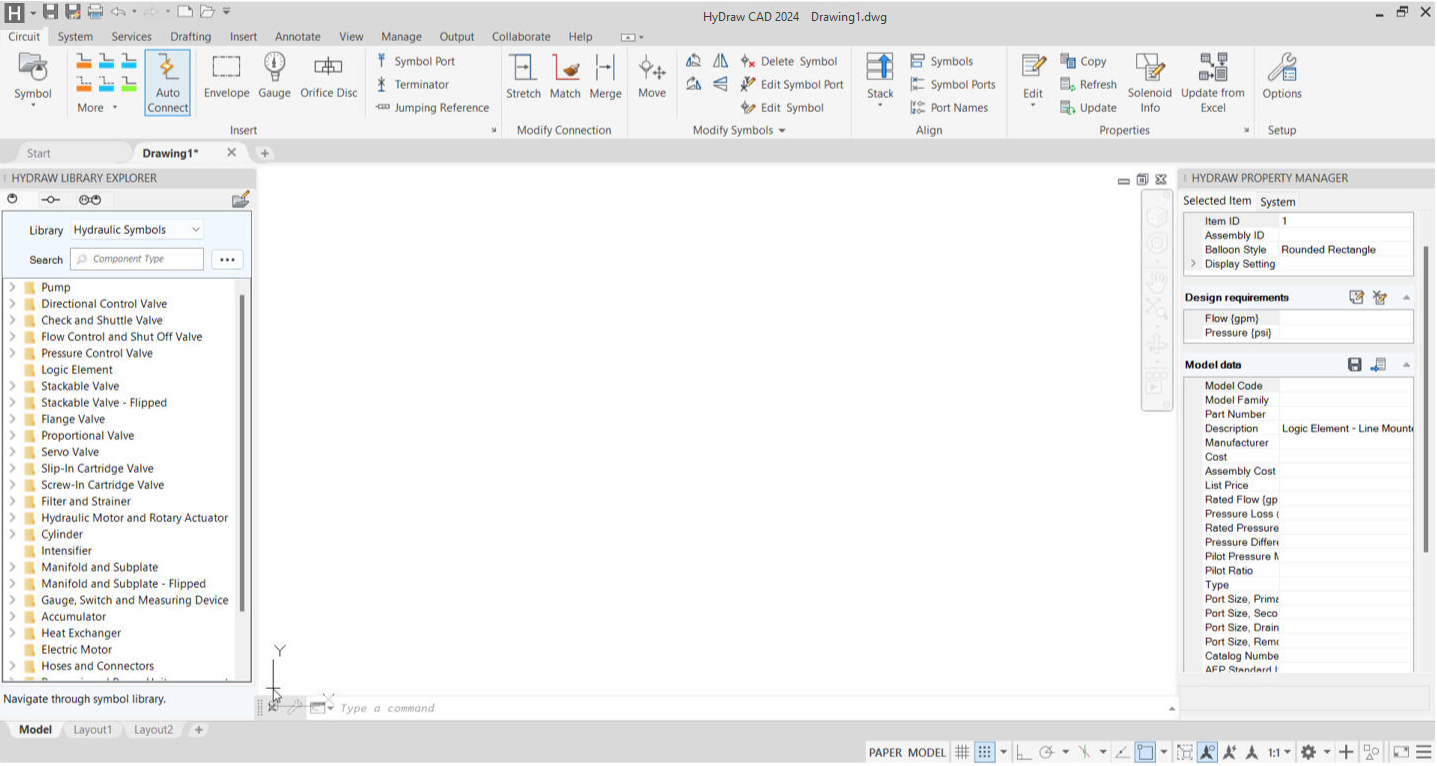Insert a Gauge symbol
1437x766 pixels.
274,77
